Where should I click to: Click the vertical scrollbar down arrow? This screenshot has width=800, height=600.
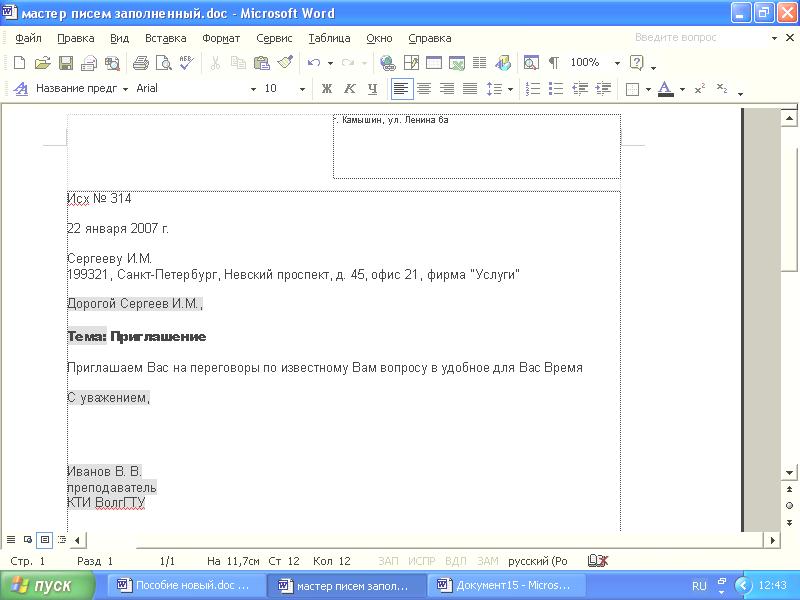coord(789,472)
